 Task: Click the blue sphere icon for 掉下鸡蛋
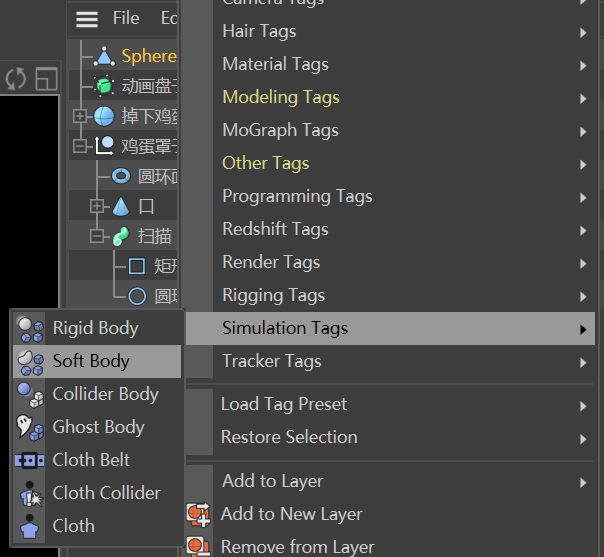tap(104, 116)
